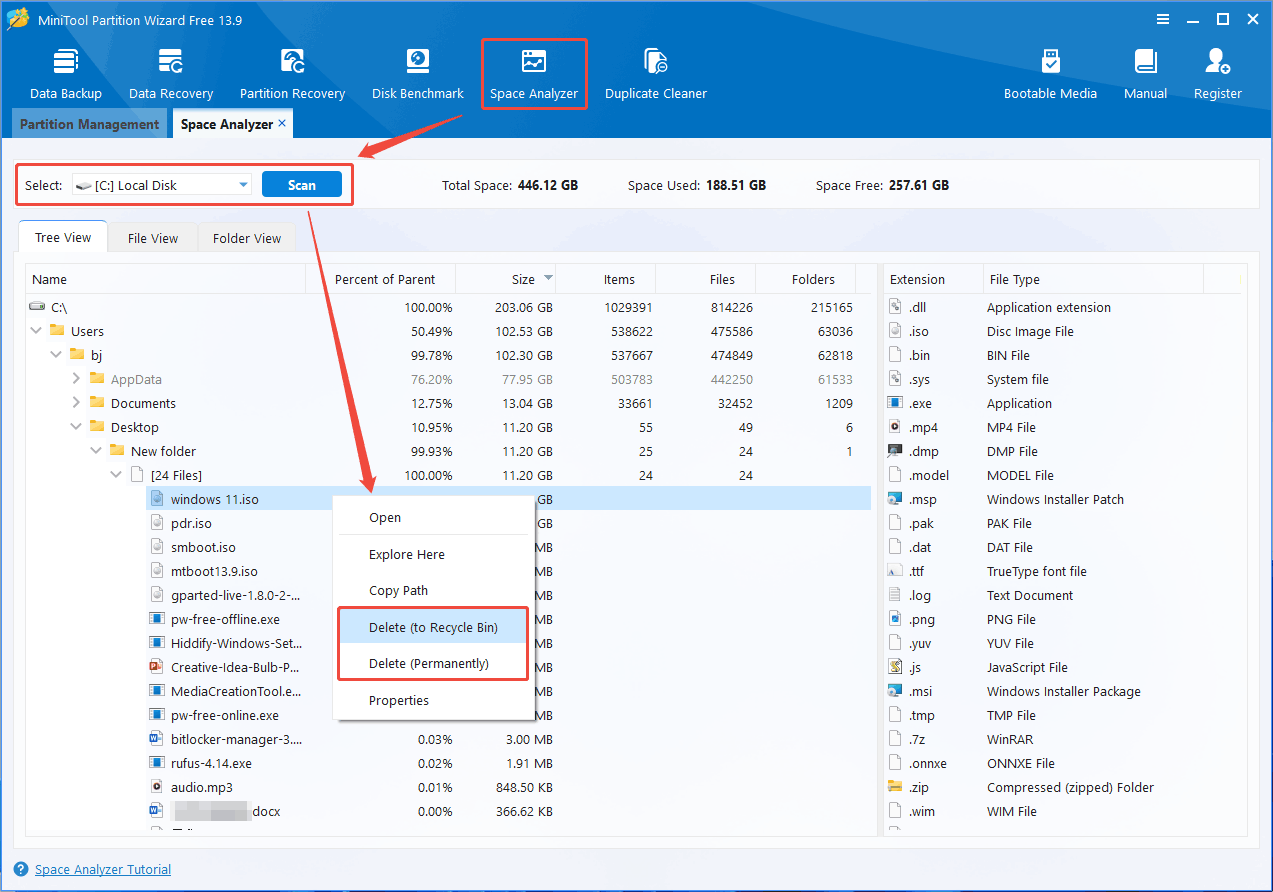Click the Space Analyzer toolbar icon
Image resolution: width=1273 pixels, height=892 pixels.
coord(534,62)
